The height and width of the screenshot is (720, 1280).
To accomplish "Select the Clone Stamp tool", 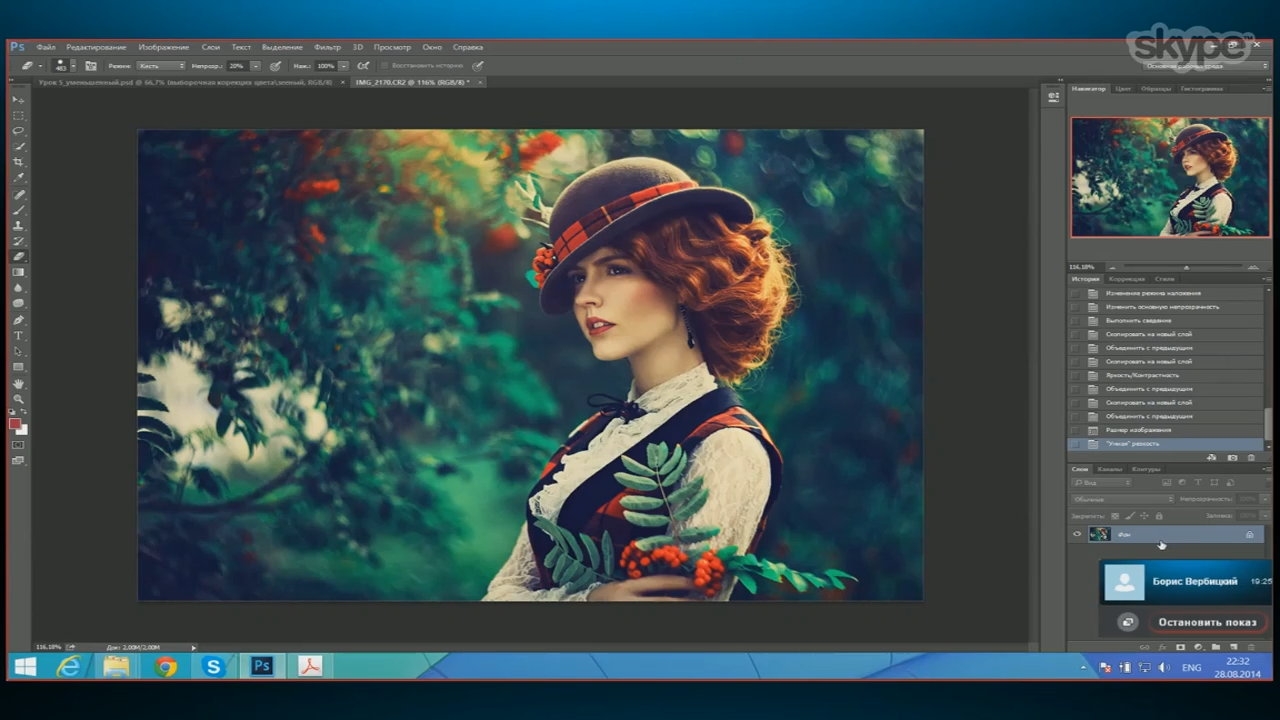I will coord(18,225).
